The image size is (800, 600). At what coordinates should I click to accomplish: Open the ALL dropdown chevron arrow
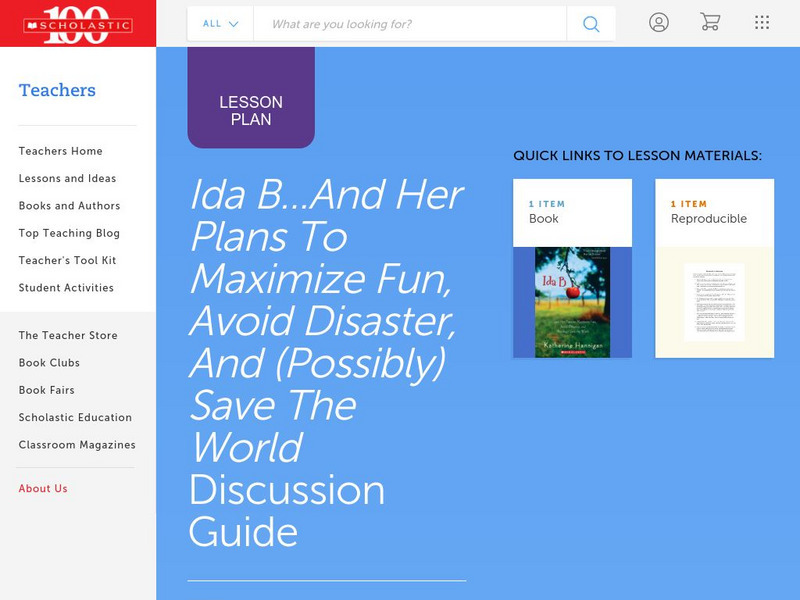(x=235, y=23)
